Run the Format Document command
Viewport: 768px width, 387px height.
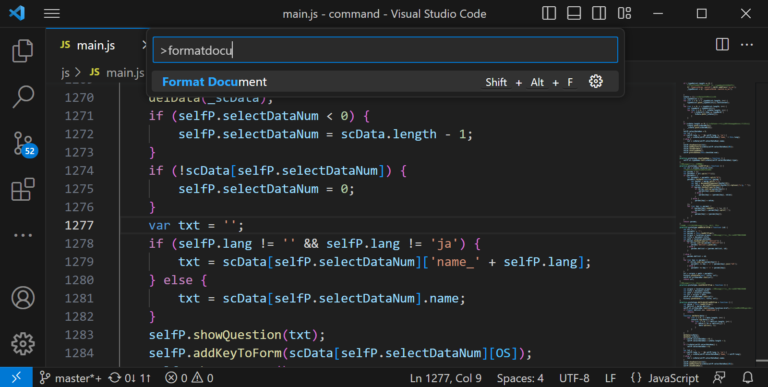pos(385,82)
